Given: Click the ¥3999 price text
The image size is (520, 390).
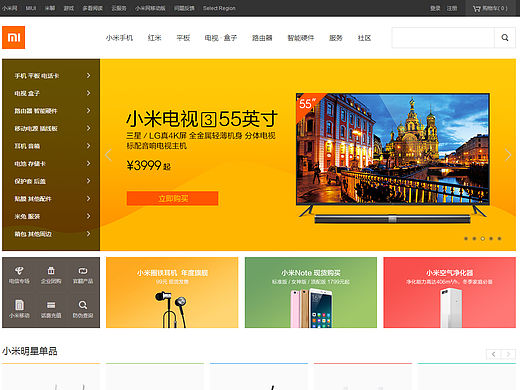Looking at the screenshot, I should (149, 165).
